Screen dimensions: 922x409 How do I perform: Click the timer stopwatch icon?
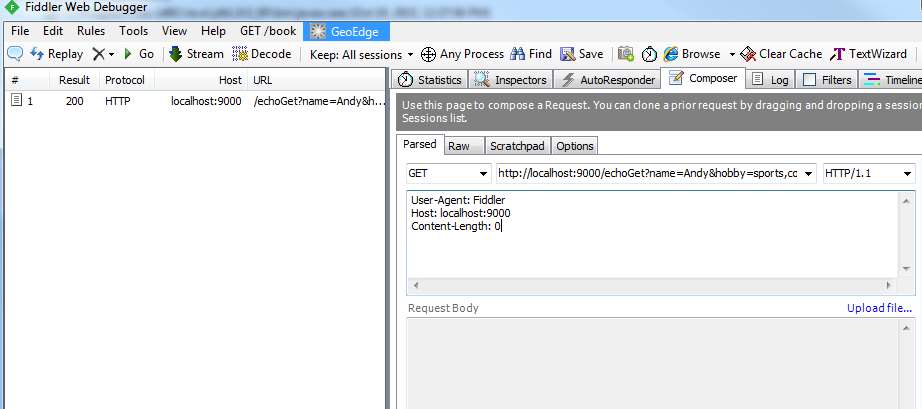(649, 54)
